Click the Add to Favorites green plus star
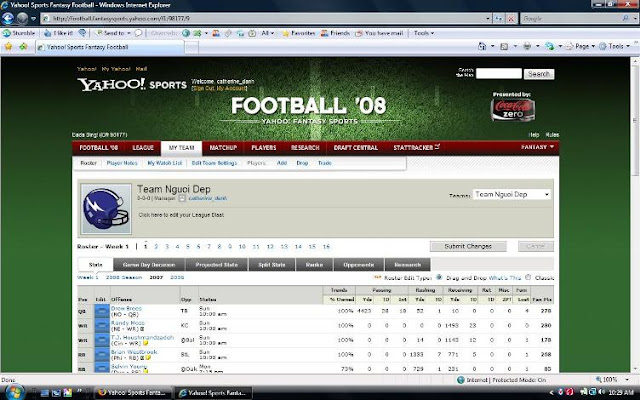The width and height of the screenshot is (640, 400). click(x=23, y=47)
